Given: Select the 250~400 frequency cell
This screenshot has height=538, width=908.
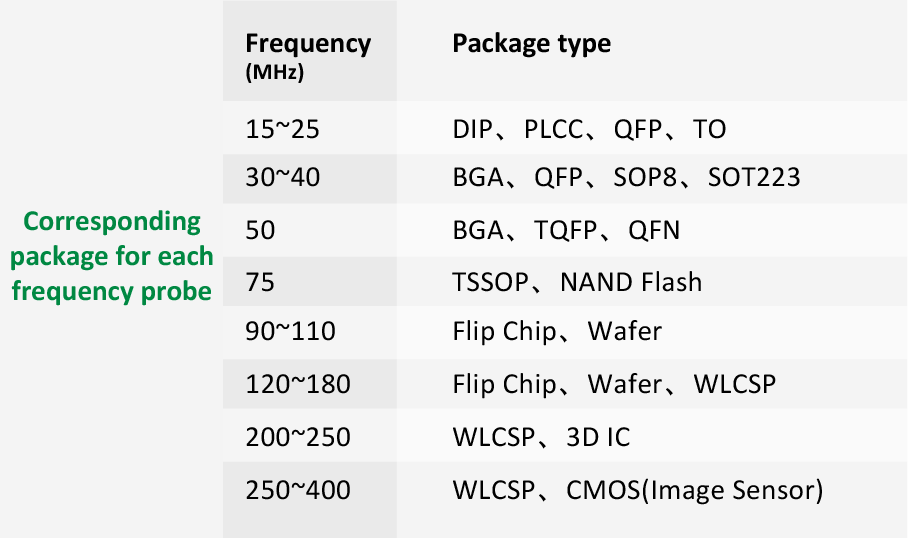Looking at the screenshot, I should point(298,491).
